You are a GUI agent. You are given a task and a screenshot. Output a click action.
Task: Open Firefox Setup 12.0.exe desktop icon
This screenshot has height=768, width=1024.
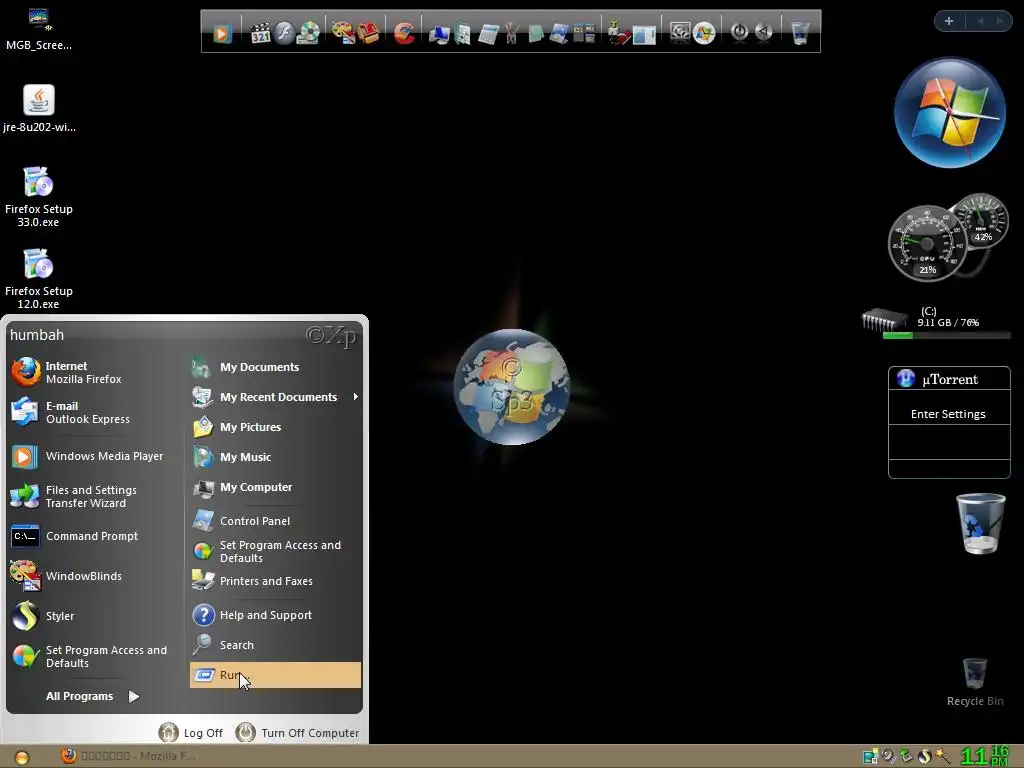point(39,279)
